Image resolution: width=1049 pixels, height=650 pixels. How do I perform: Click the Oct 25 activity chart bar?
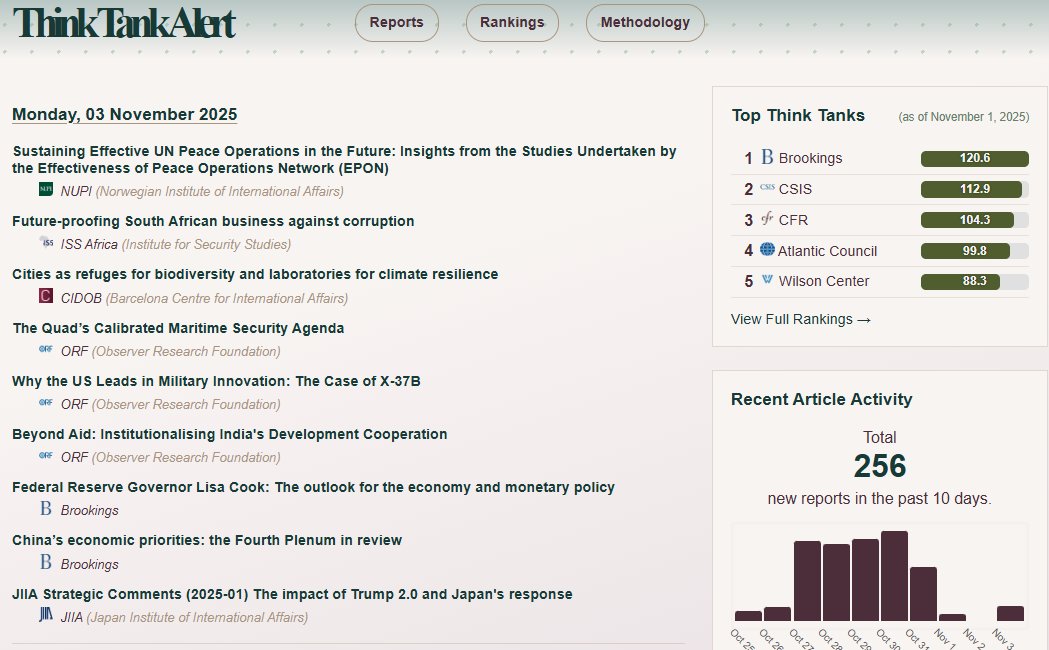748,616
